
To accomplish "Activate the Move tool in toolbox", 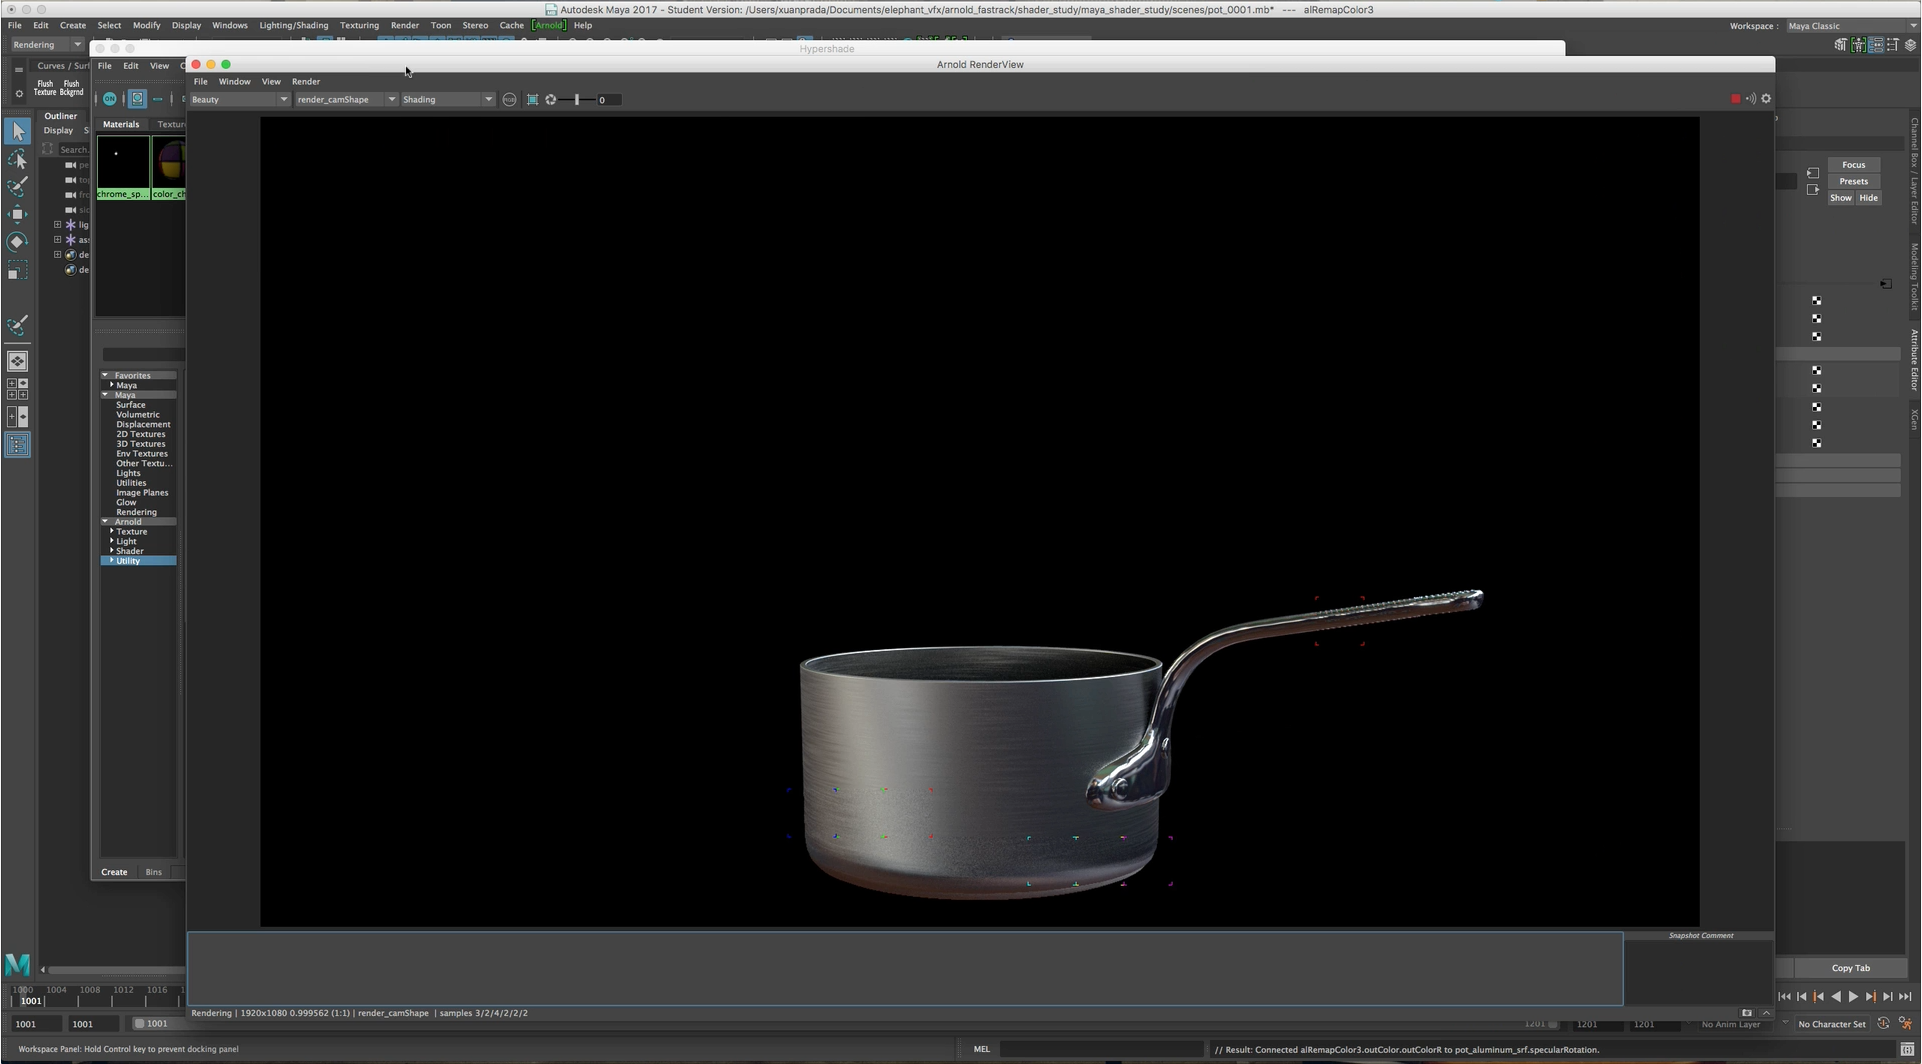I will (17, 214).
